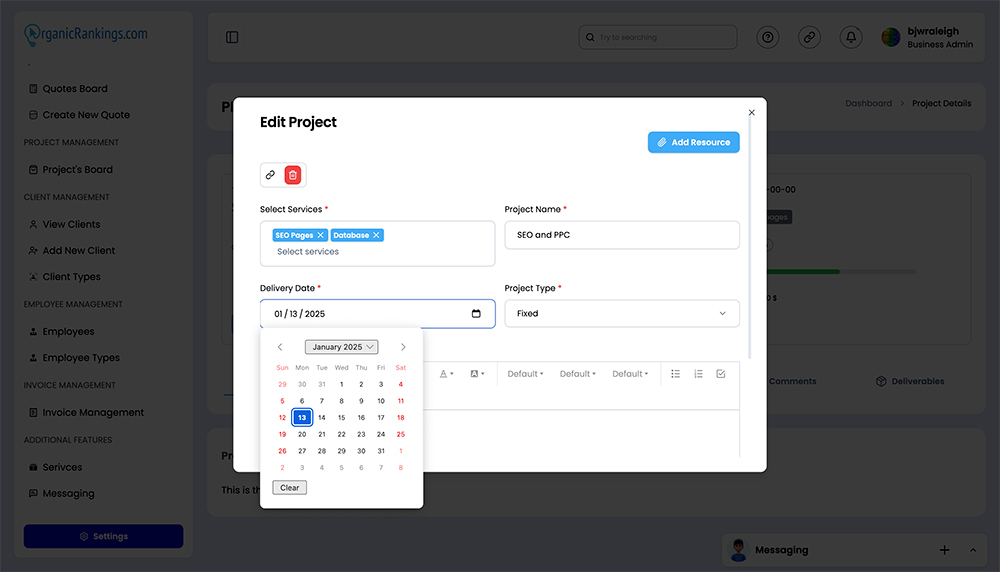Open the Project Type Fixed dropdown
This screenshot has width=1000, height=572.
pyautogui.click(x=622, y=314)
